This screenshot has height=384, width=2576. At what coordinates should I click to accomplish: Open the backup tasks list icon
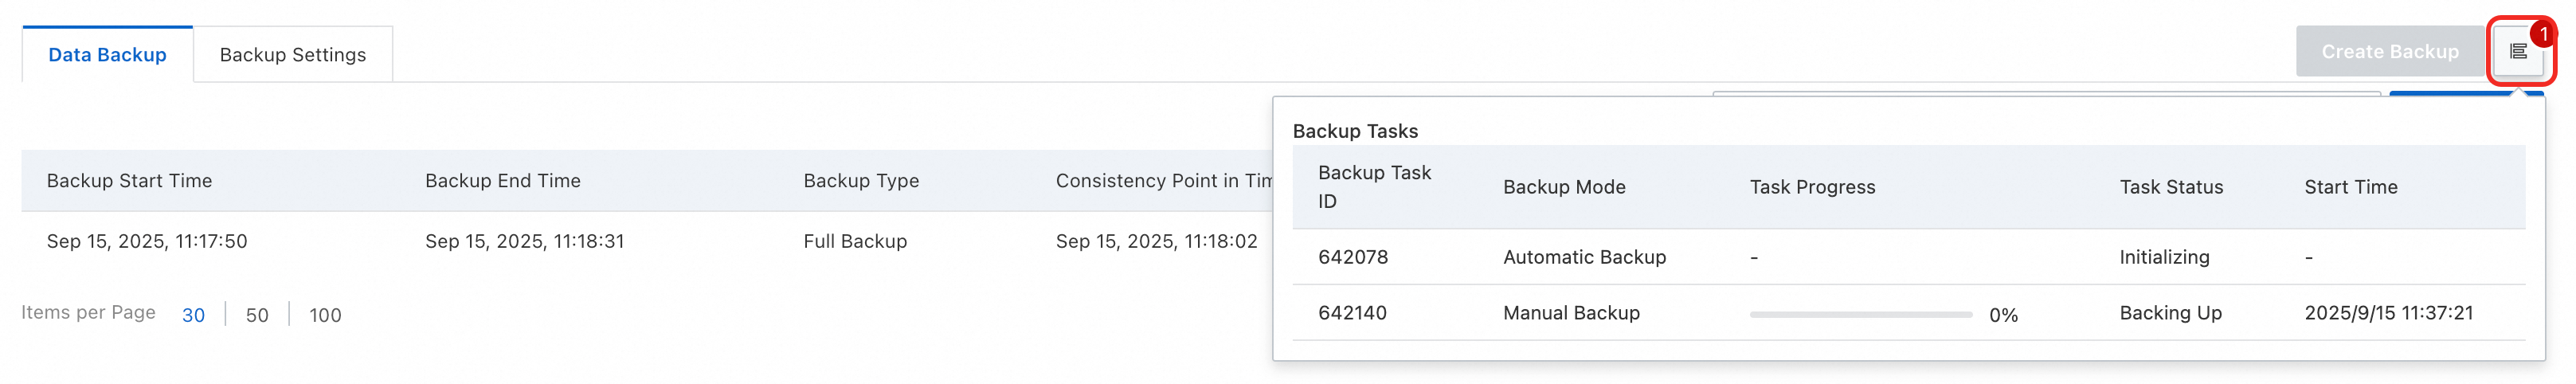tap(2517, 52)
